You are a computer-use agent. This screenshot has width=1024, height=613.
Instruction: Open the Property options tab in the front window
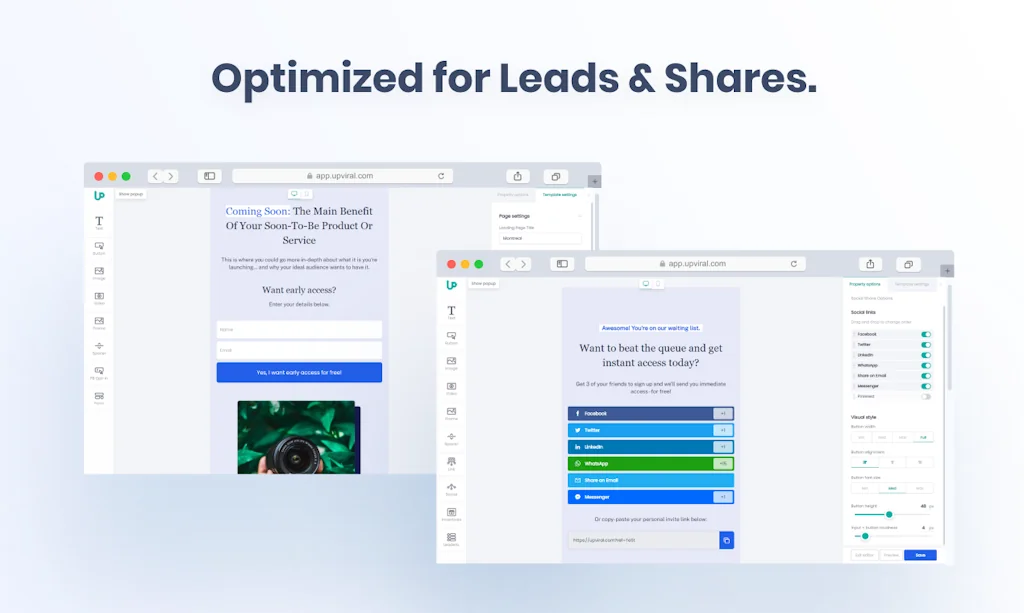(865, 284)
